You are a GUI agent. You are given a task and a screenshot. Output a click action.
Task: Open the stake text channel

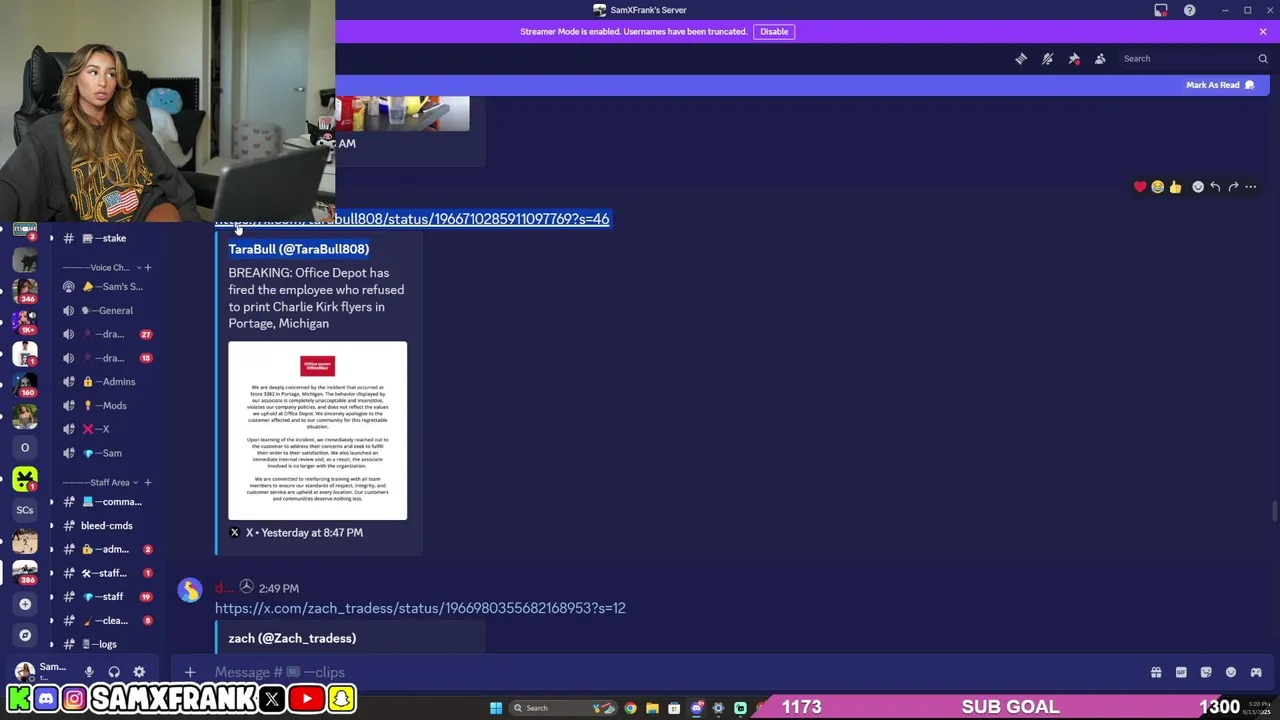click(x=106, y=238)
